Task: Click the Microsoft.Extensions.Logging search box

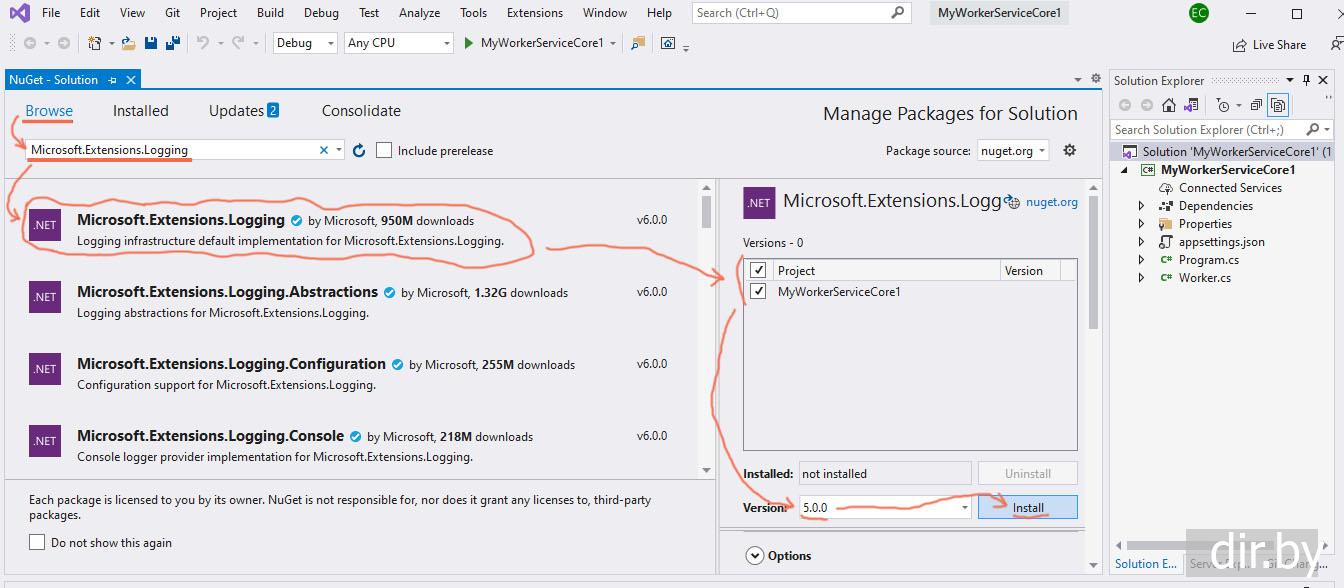Action: [170, 150]
